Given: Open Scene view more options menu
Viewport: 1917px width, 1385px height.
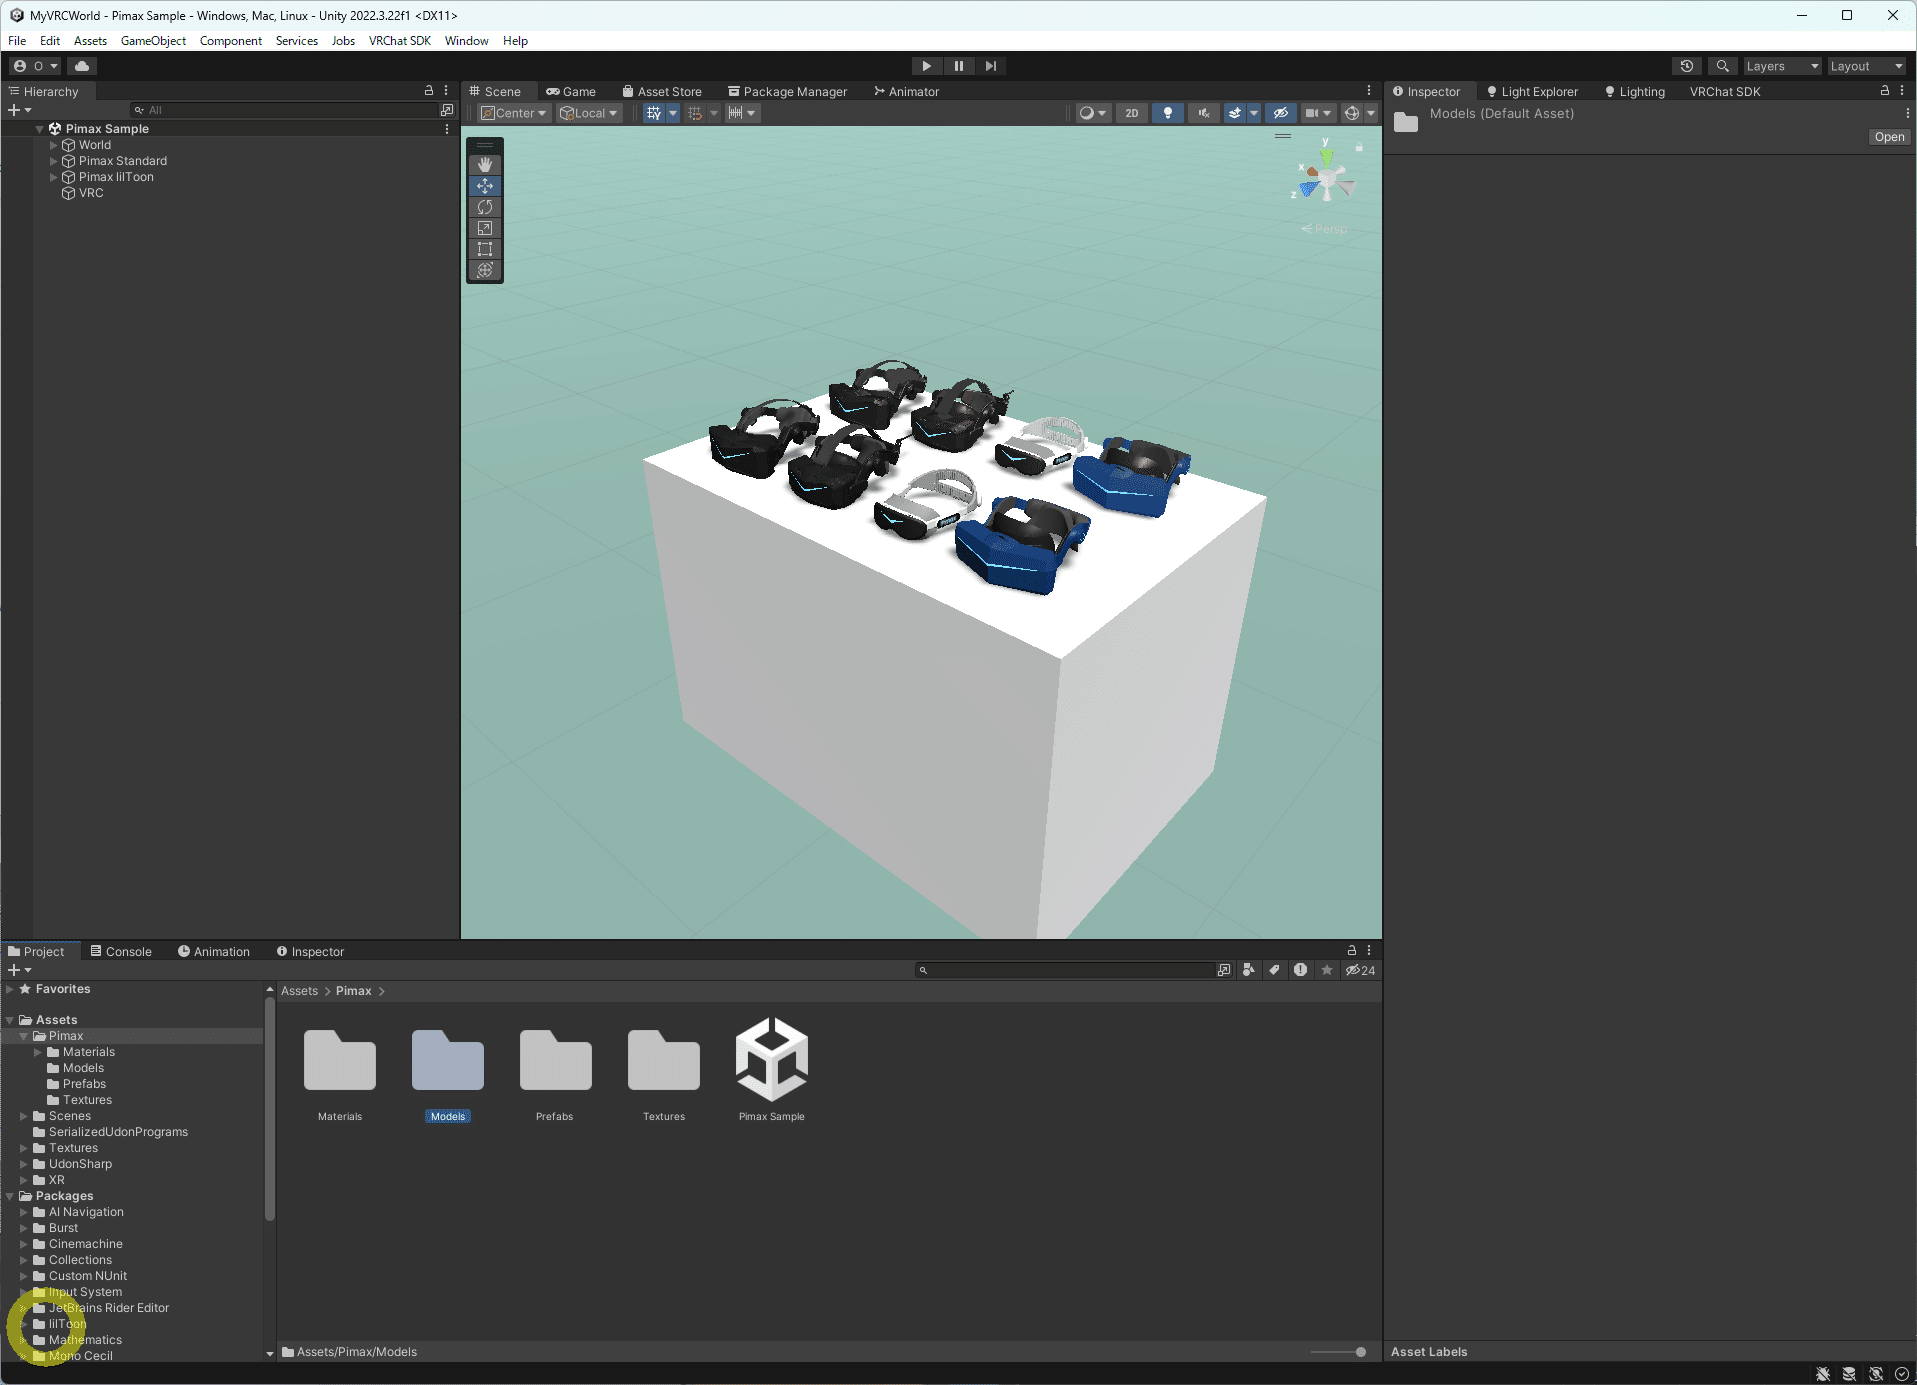Looking at the screenshot, I should 1369,91.
